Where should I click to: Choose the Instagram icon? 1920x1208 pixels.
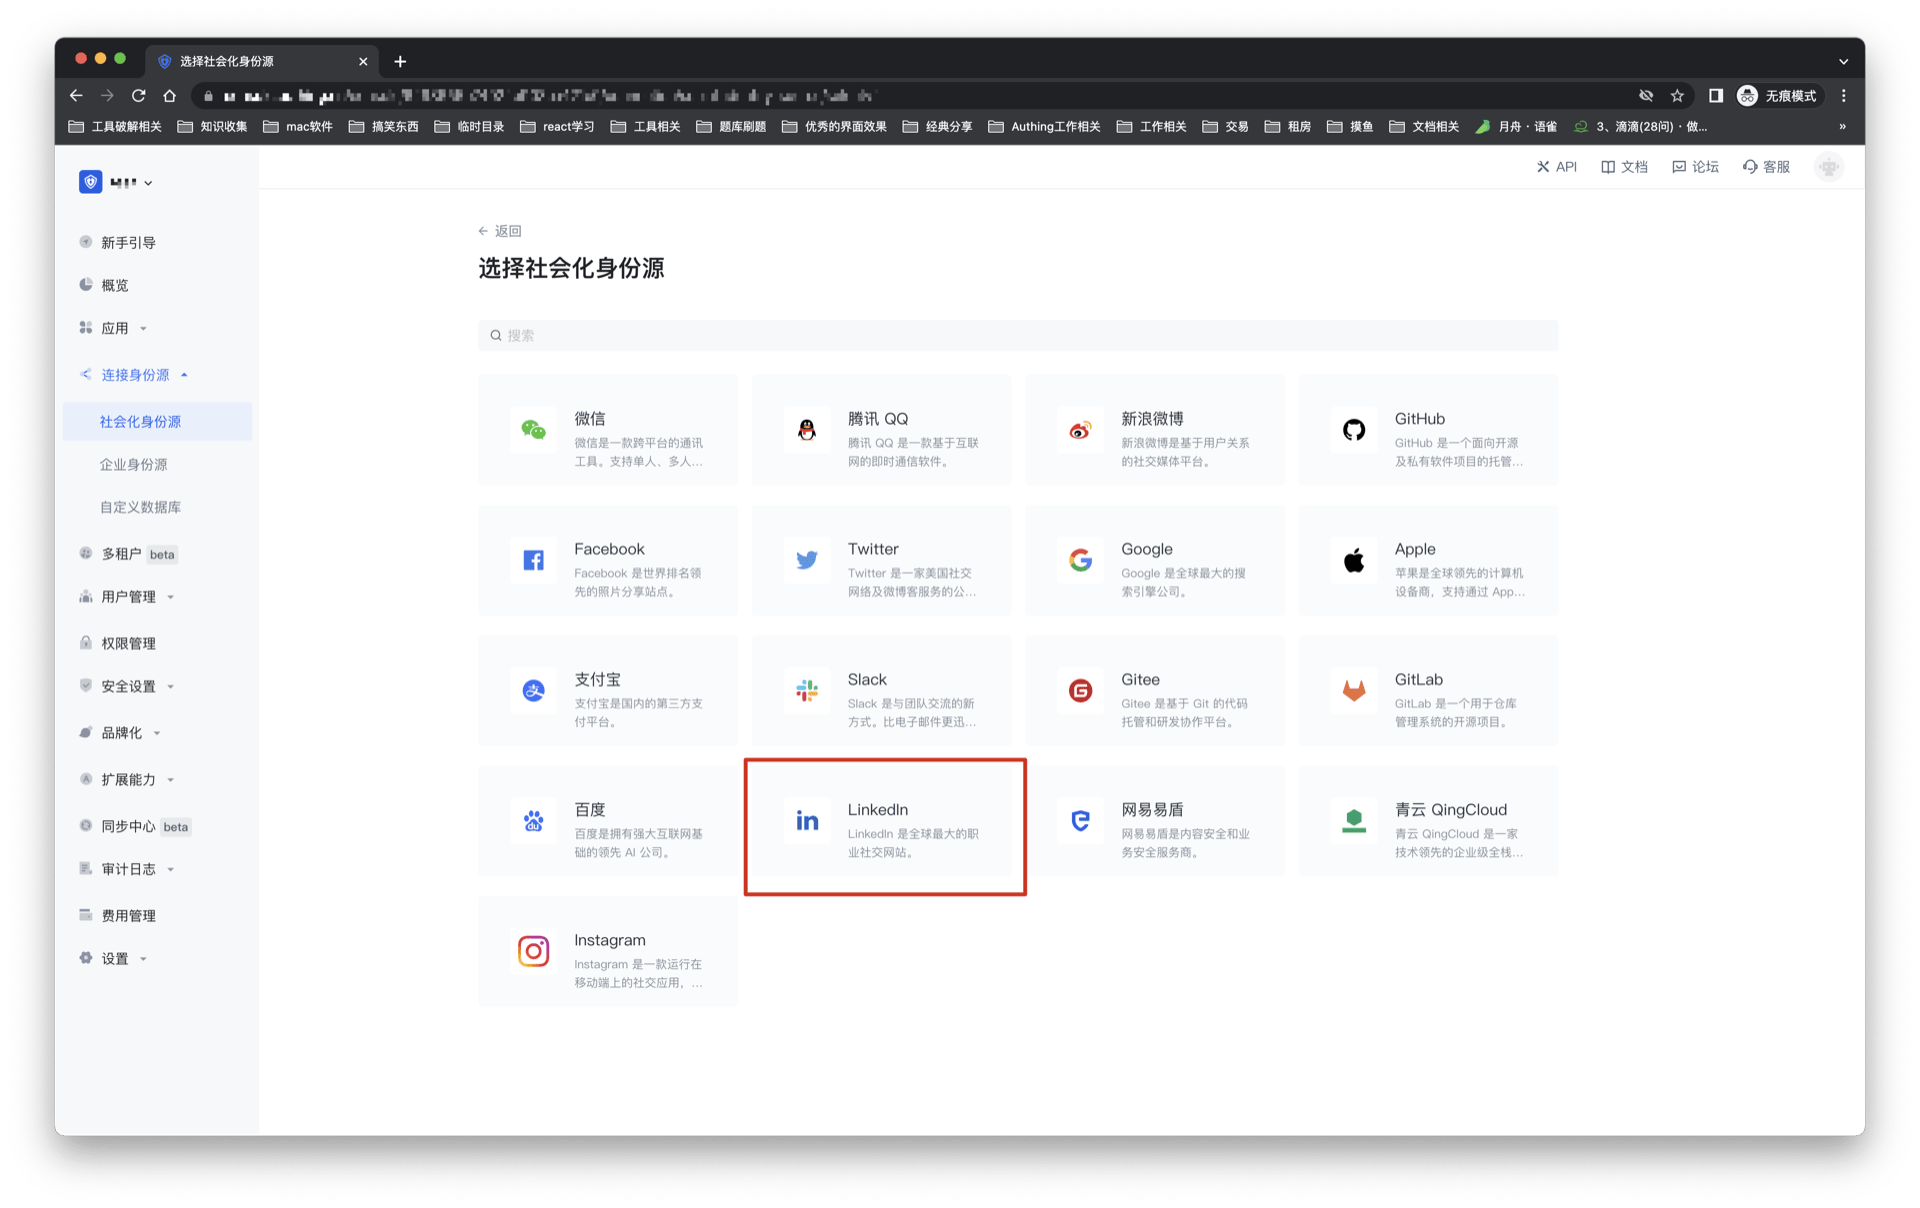point(533,951)
